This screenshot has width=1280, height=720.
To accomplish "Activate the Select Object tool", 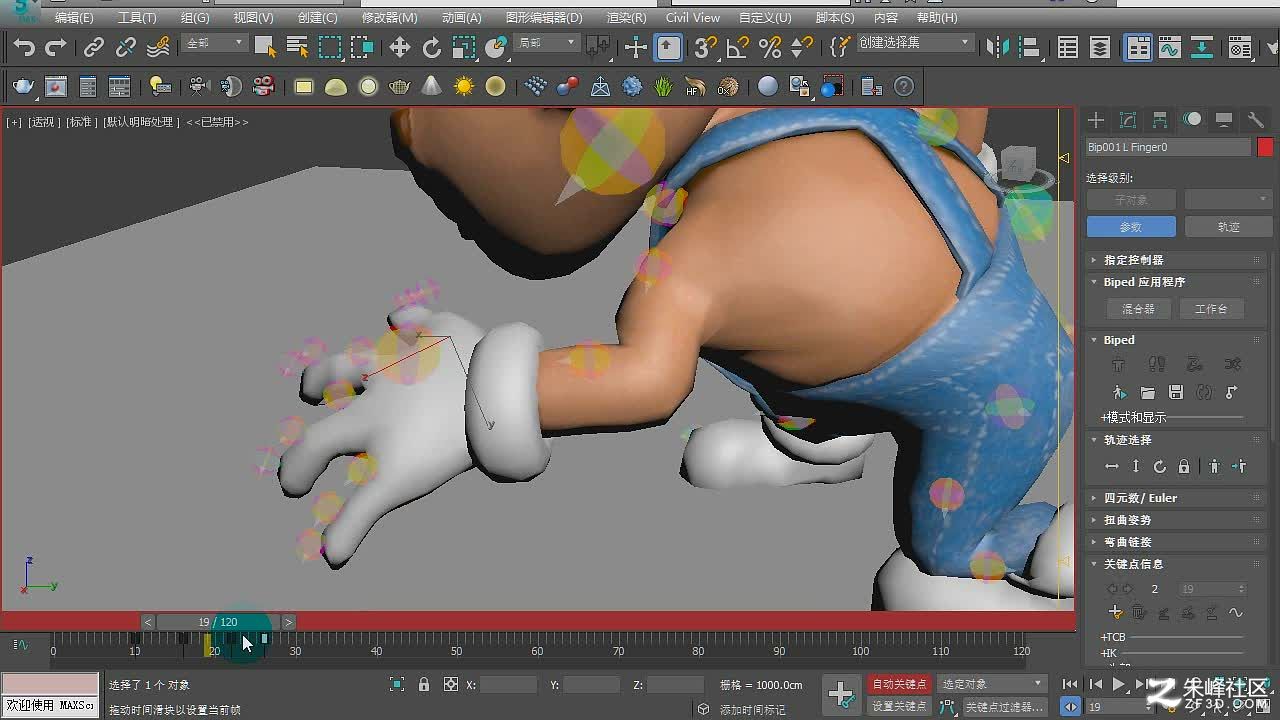I will tap(265, 47).
